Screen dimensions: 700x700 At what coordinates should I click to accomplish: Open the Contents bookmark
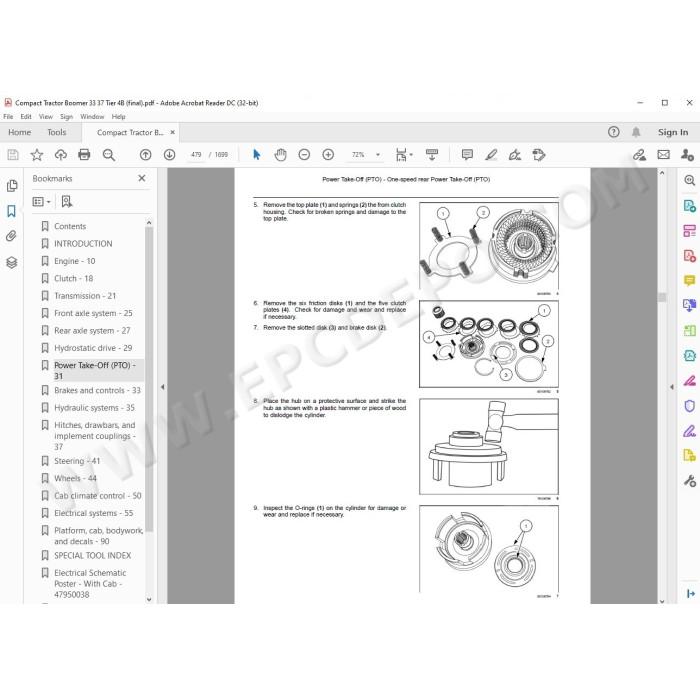[x=70, y=226]
